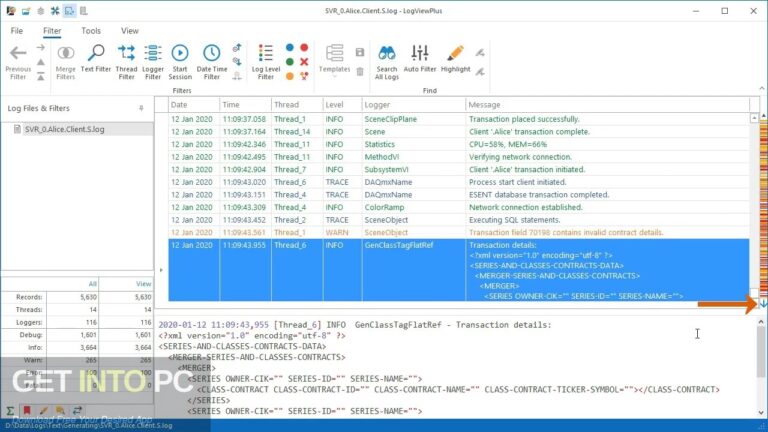Select row 'Verifying network connection.'
The height and width of the screenshot is (432, 768).
point(459,157)
